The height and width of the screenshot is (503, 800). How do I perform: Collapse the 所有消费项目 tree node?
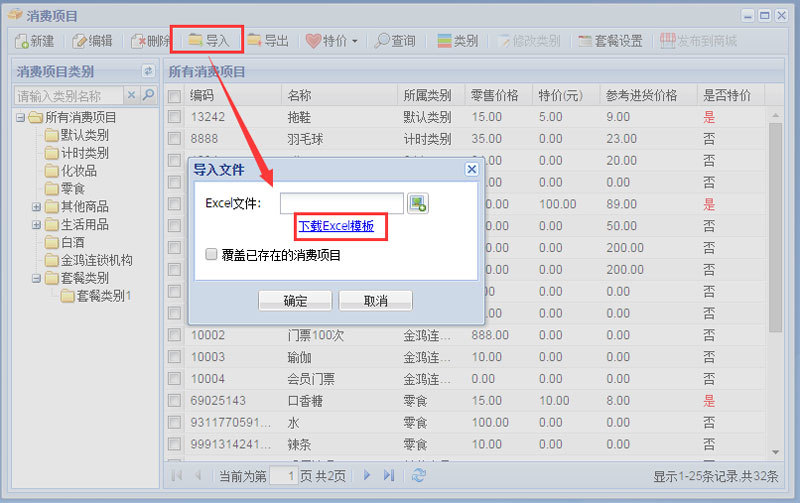click(x=20, y=118)
